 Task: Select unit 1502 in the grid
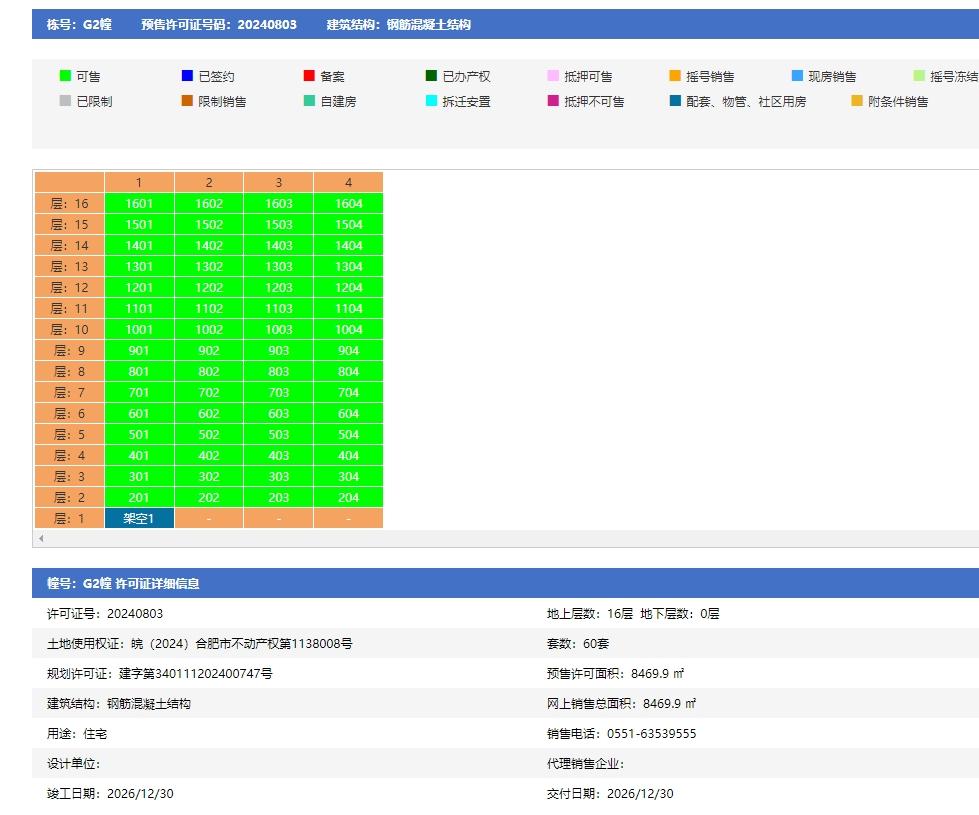pyautogui.click(x=209, y=224)
